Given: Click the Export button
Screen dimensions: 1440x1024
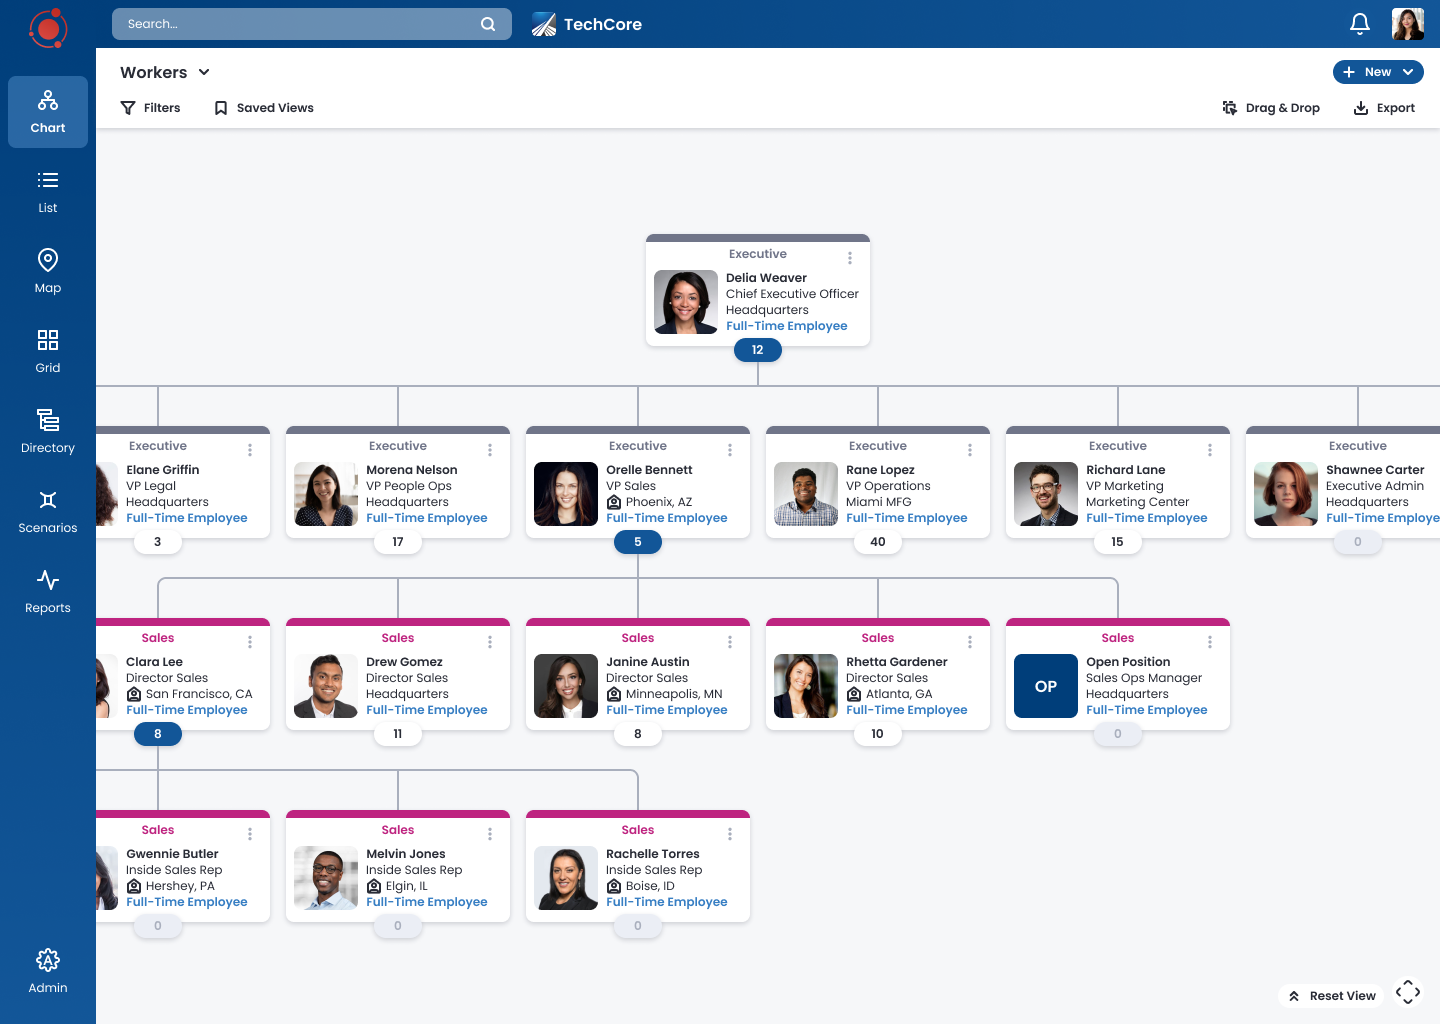Looking at the screenshot, I should [1384, 108].
